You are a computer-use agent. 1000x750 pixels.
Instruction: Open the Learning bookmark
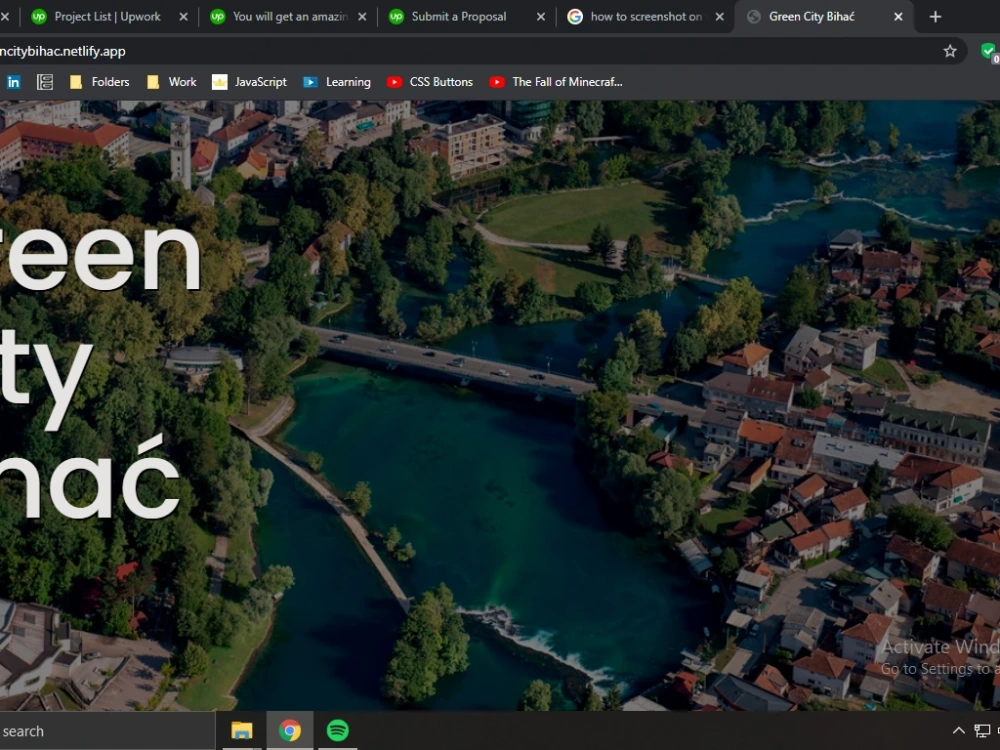337,82
